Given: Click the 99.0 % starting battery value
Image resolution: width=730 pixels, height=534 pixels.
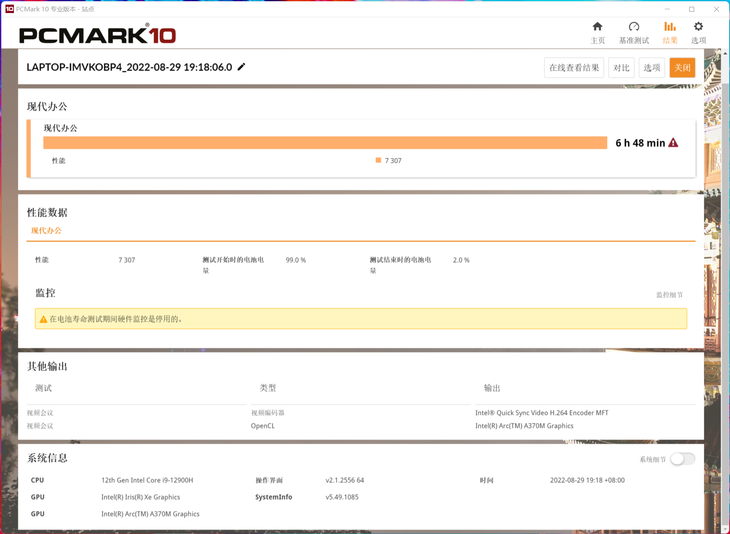Looking at the screenshot, I should pyautogui.click(x=296, y=260).
